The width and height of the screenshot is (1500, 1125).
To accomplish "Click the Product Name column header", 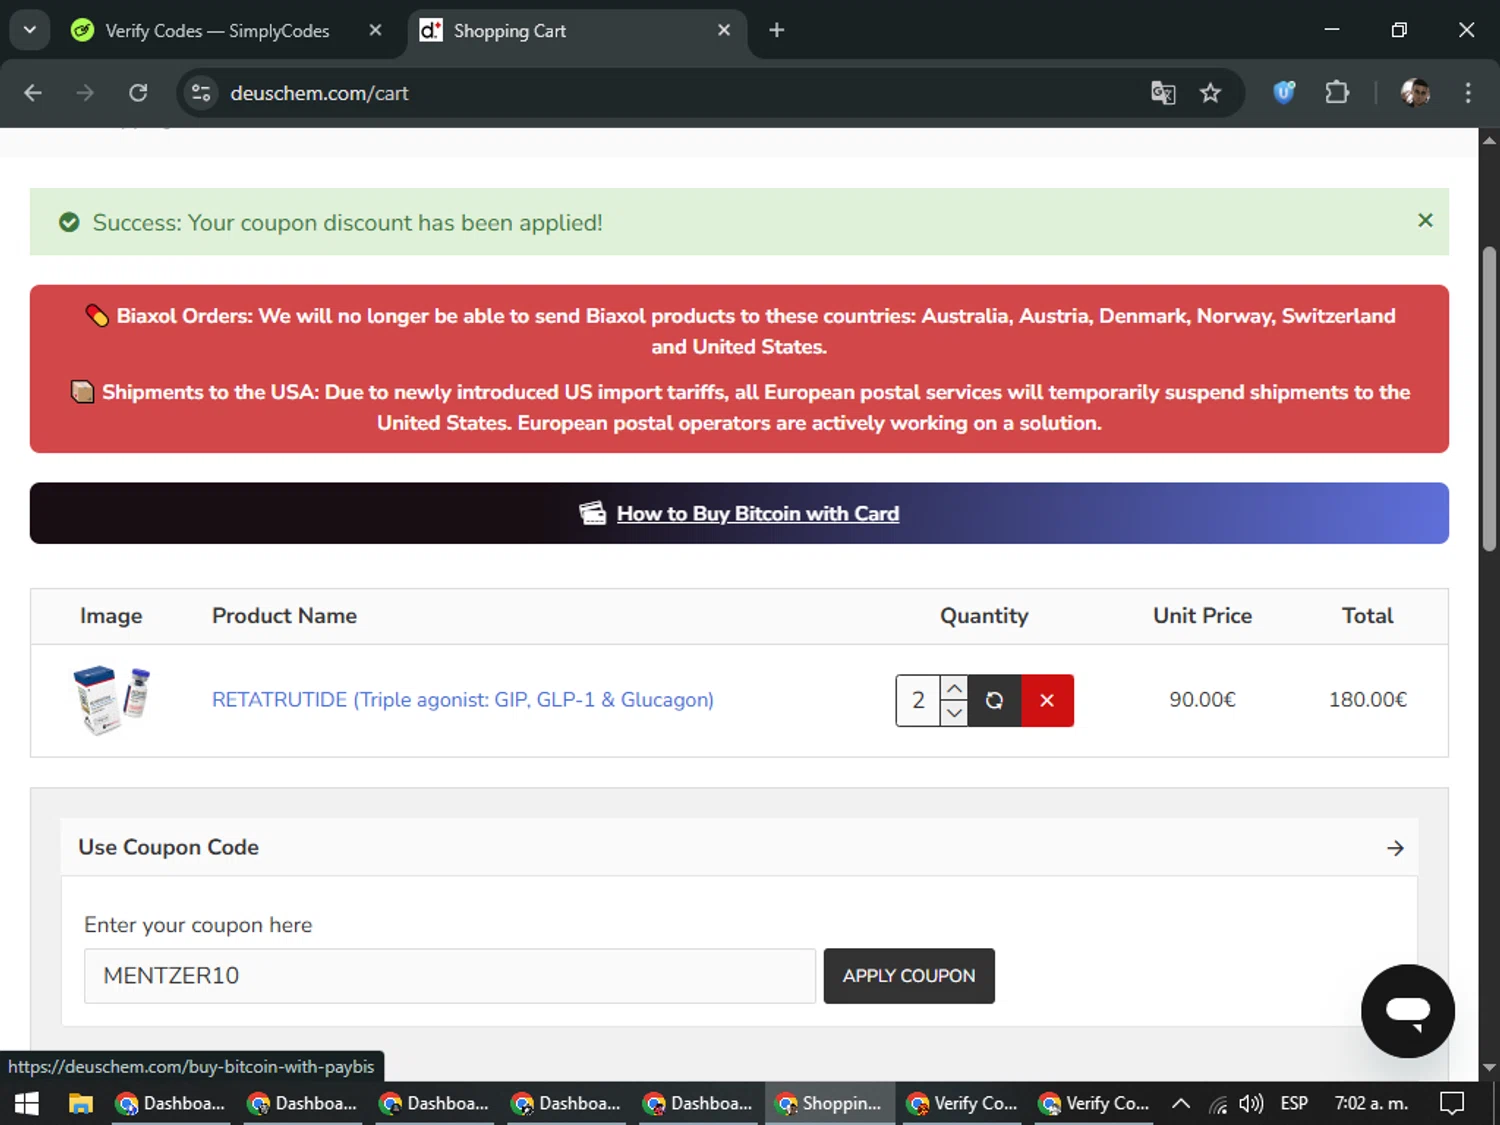I will click(x=284, y=616).
